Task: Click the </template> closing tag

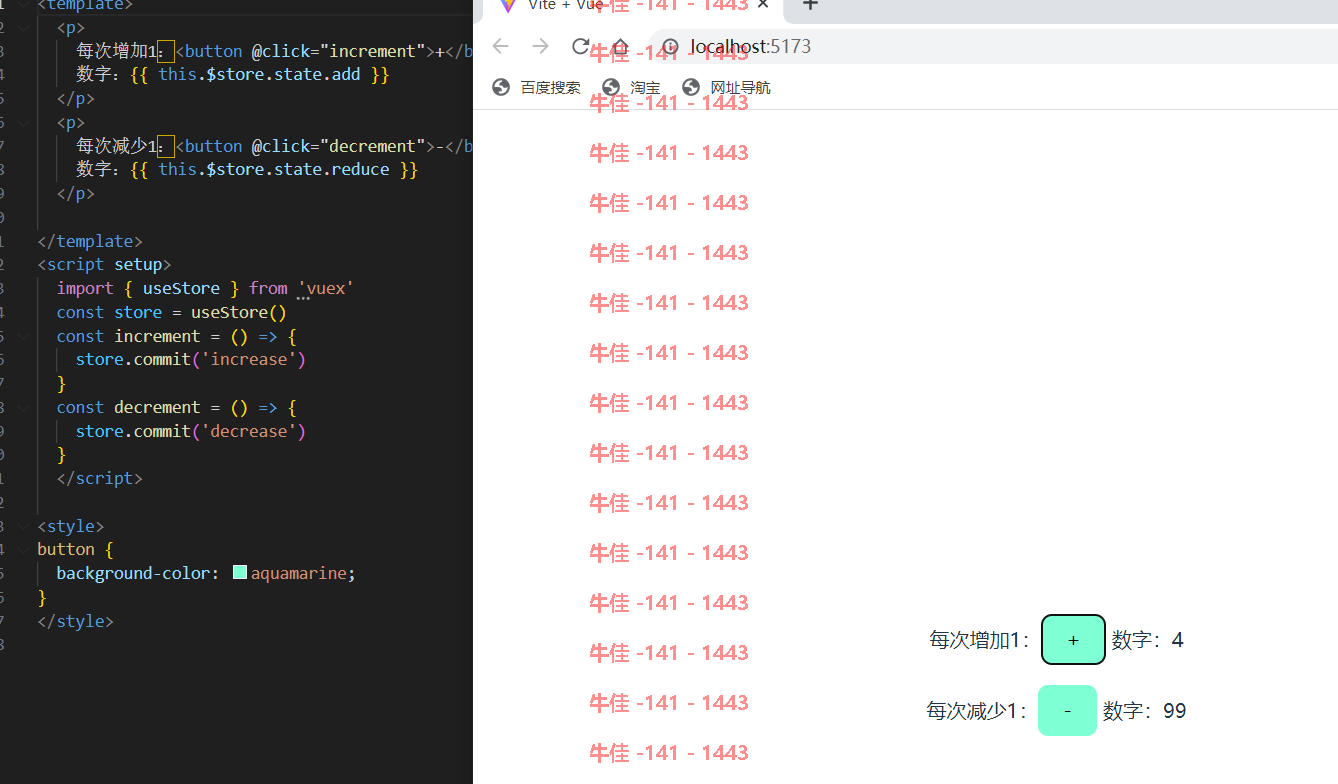Action: [x=90, y=241]
